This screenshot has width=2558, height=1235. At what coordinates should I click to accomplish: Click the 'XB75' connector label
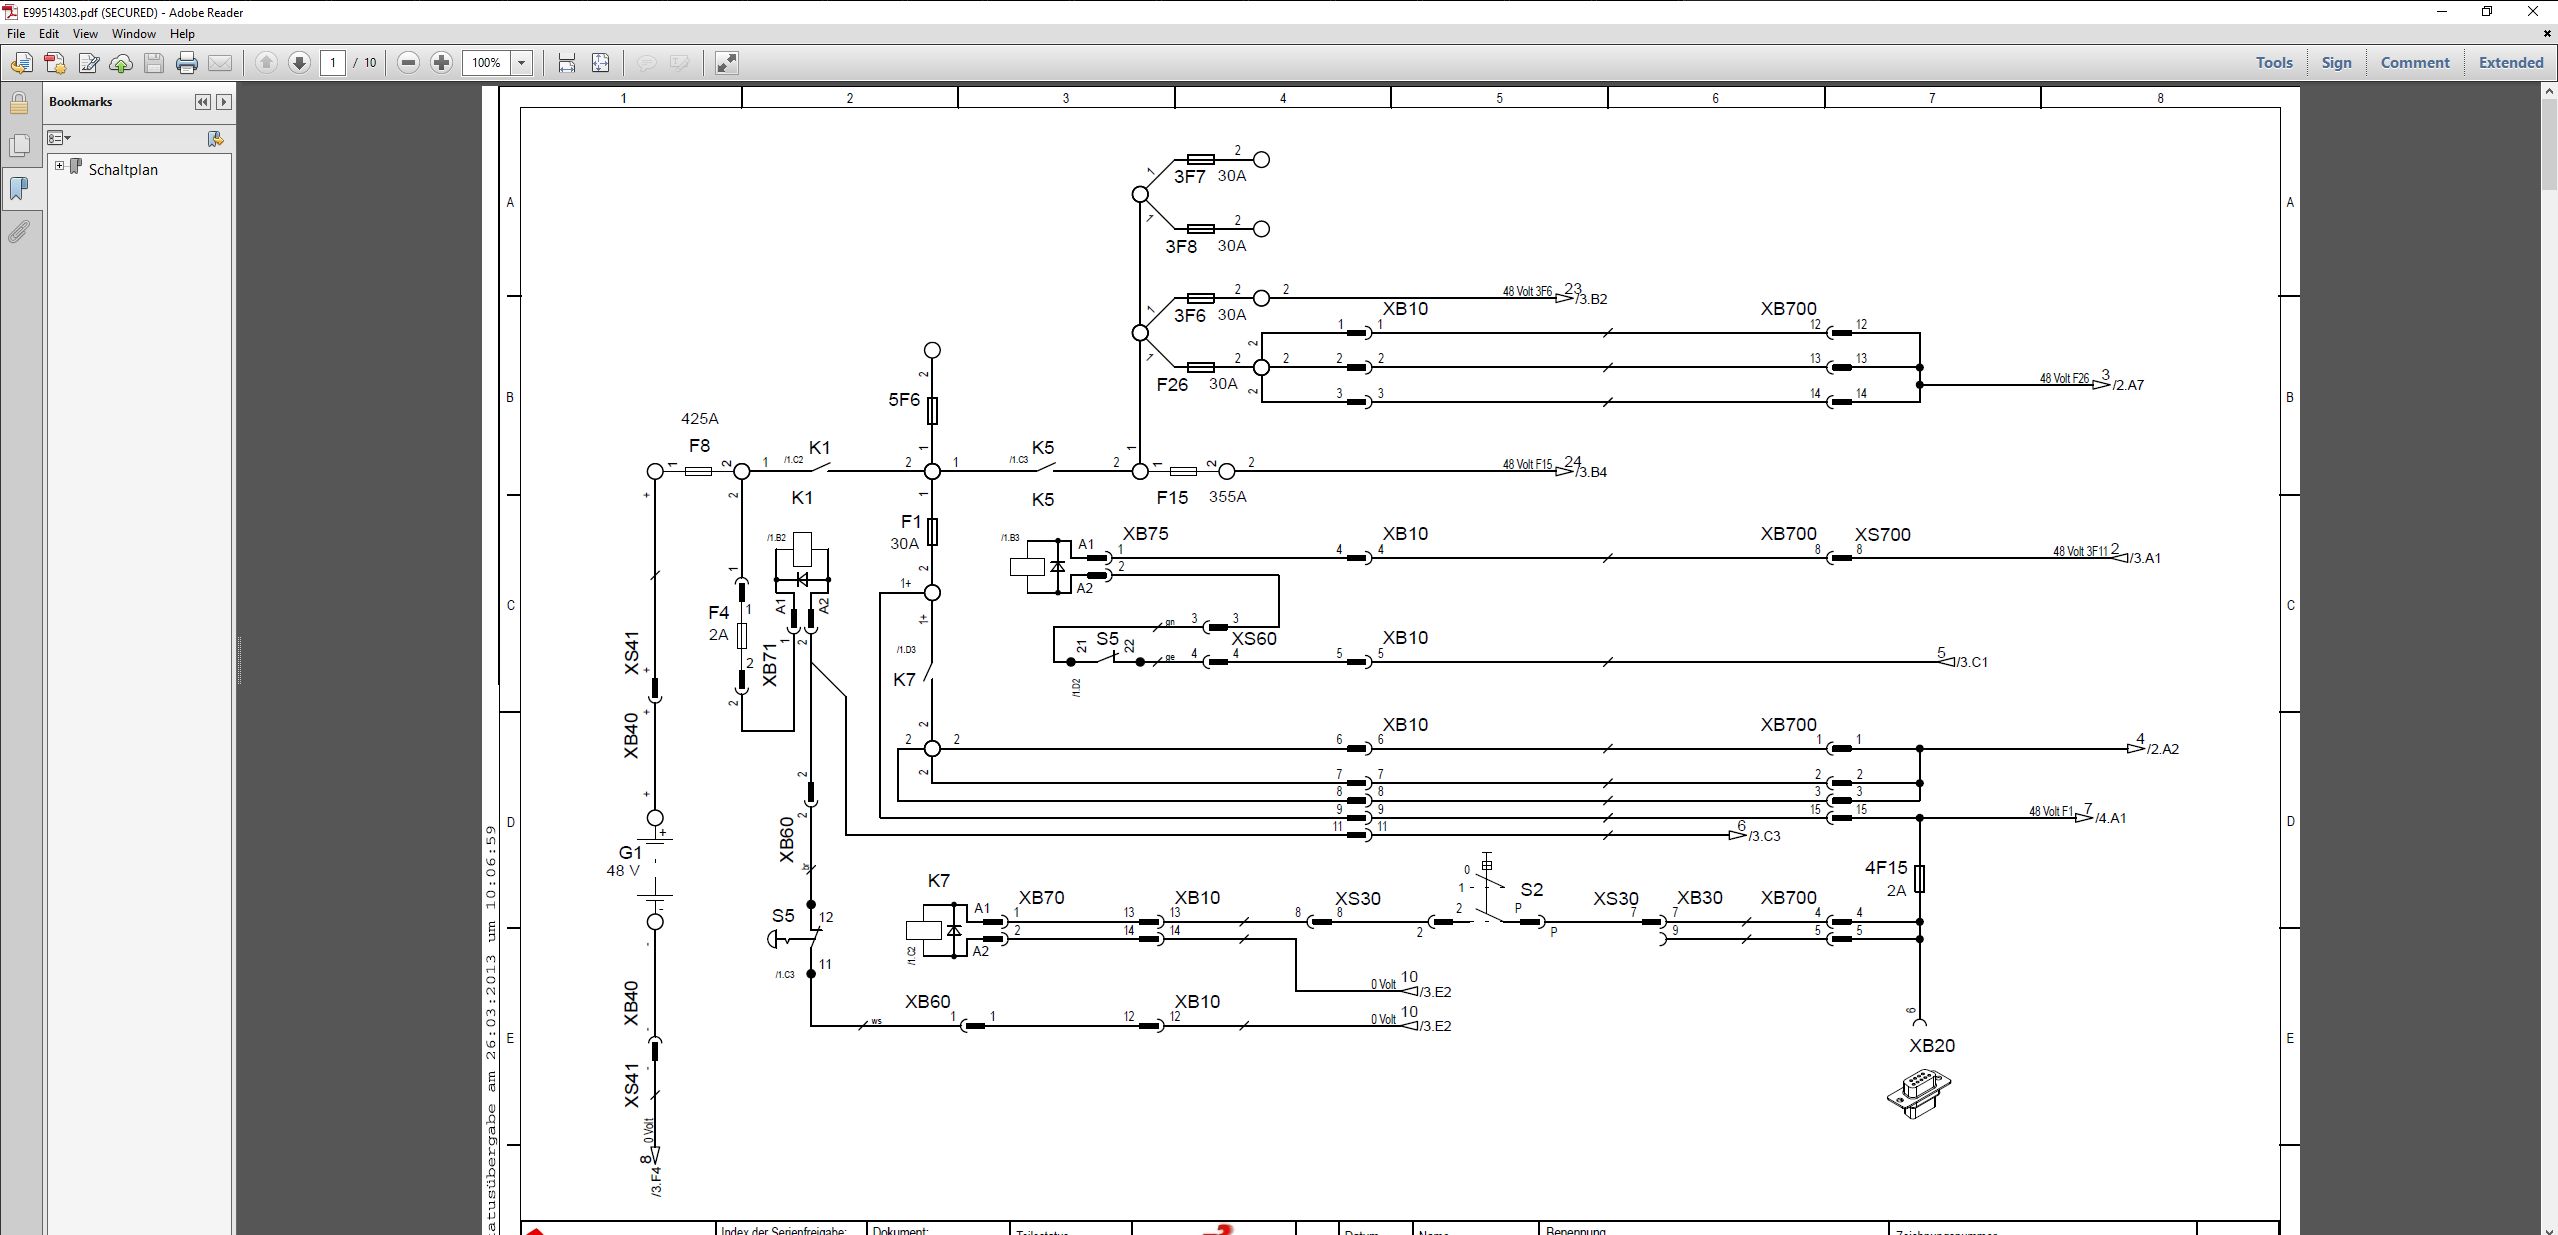pyautogui.click(x=1146, y=534)
